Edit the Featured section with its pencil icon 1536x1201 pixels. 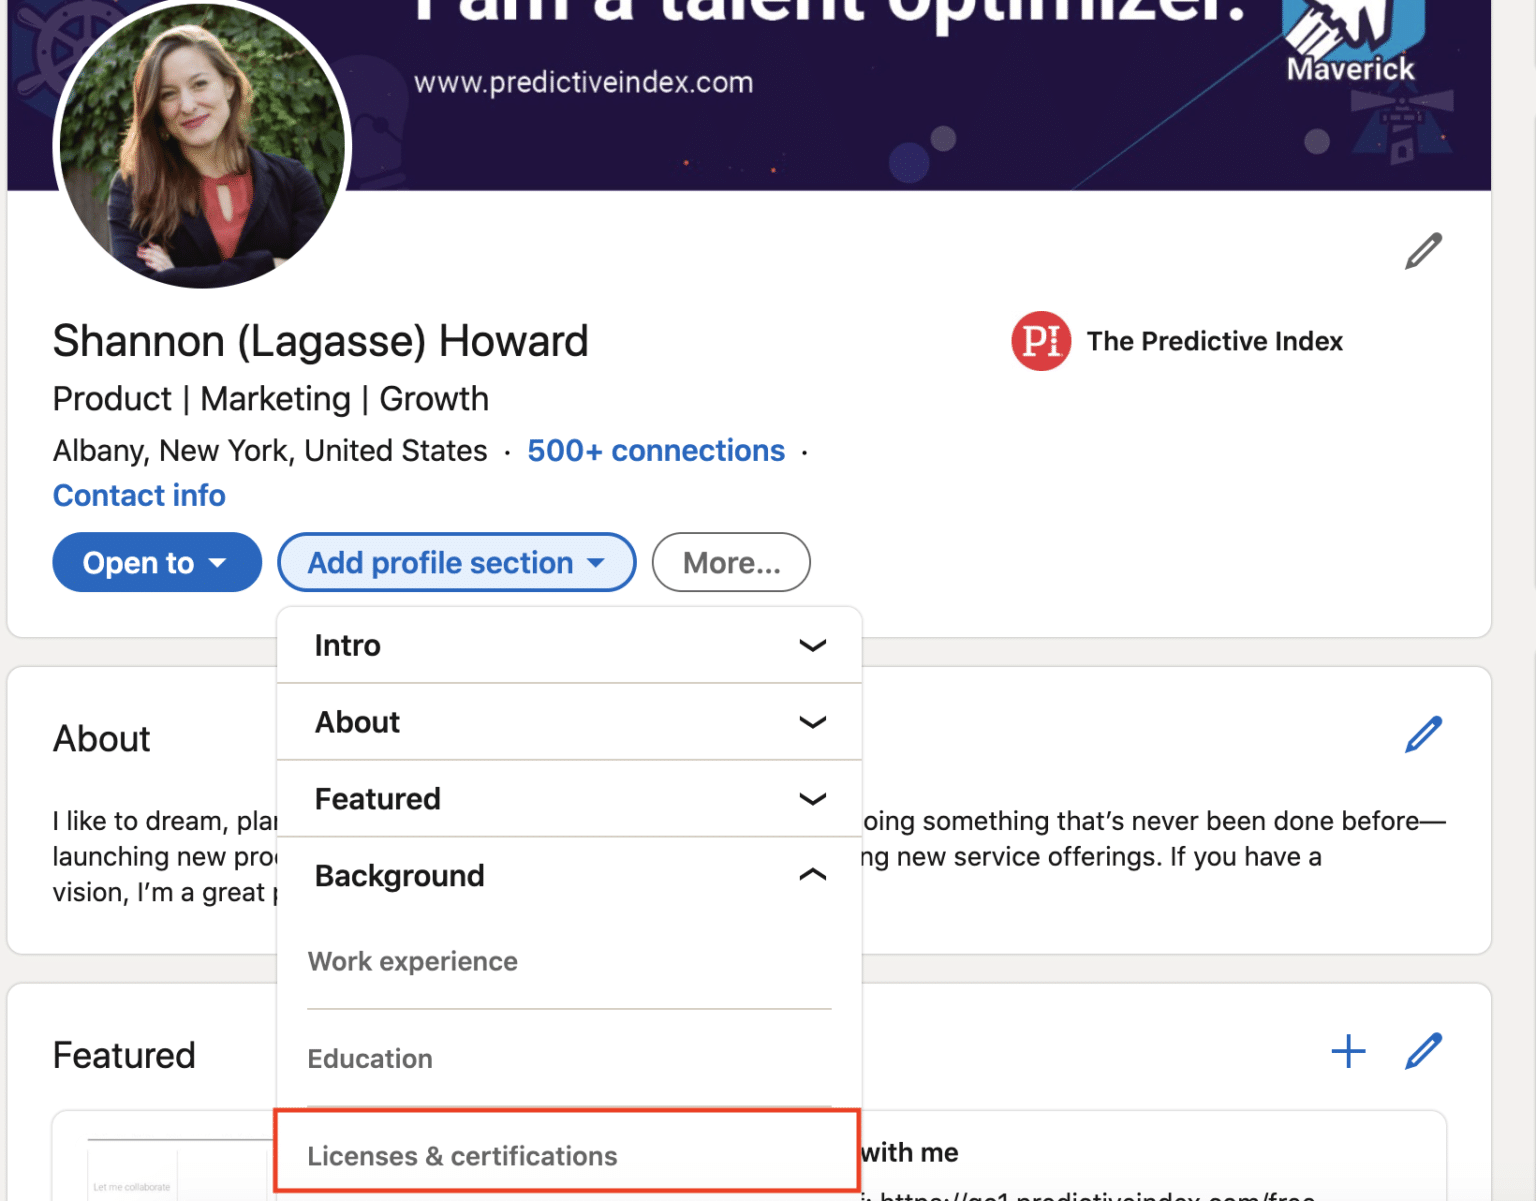pos(1422,1051)
